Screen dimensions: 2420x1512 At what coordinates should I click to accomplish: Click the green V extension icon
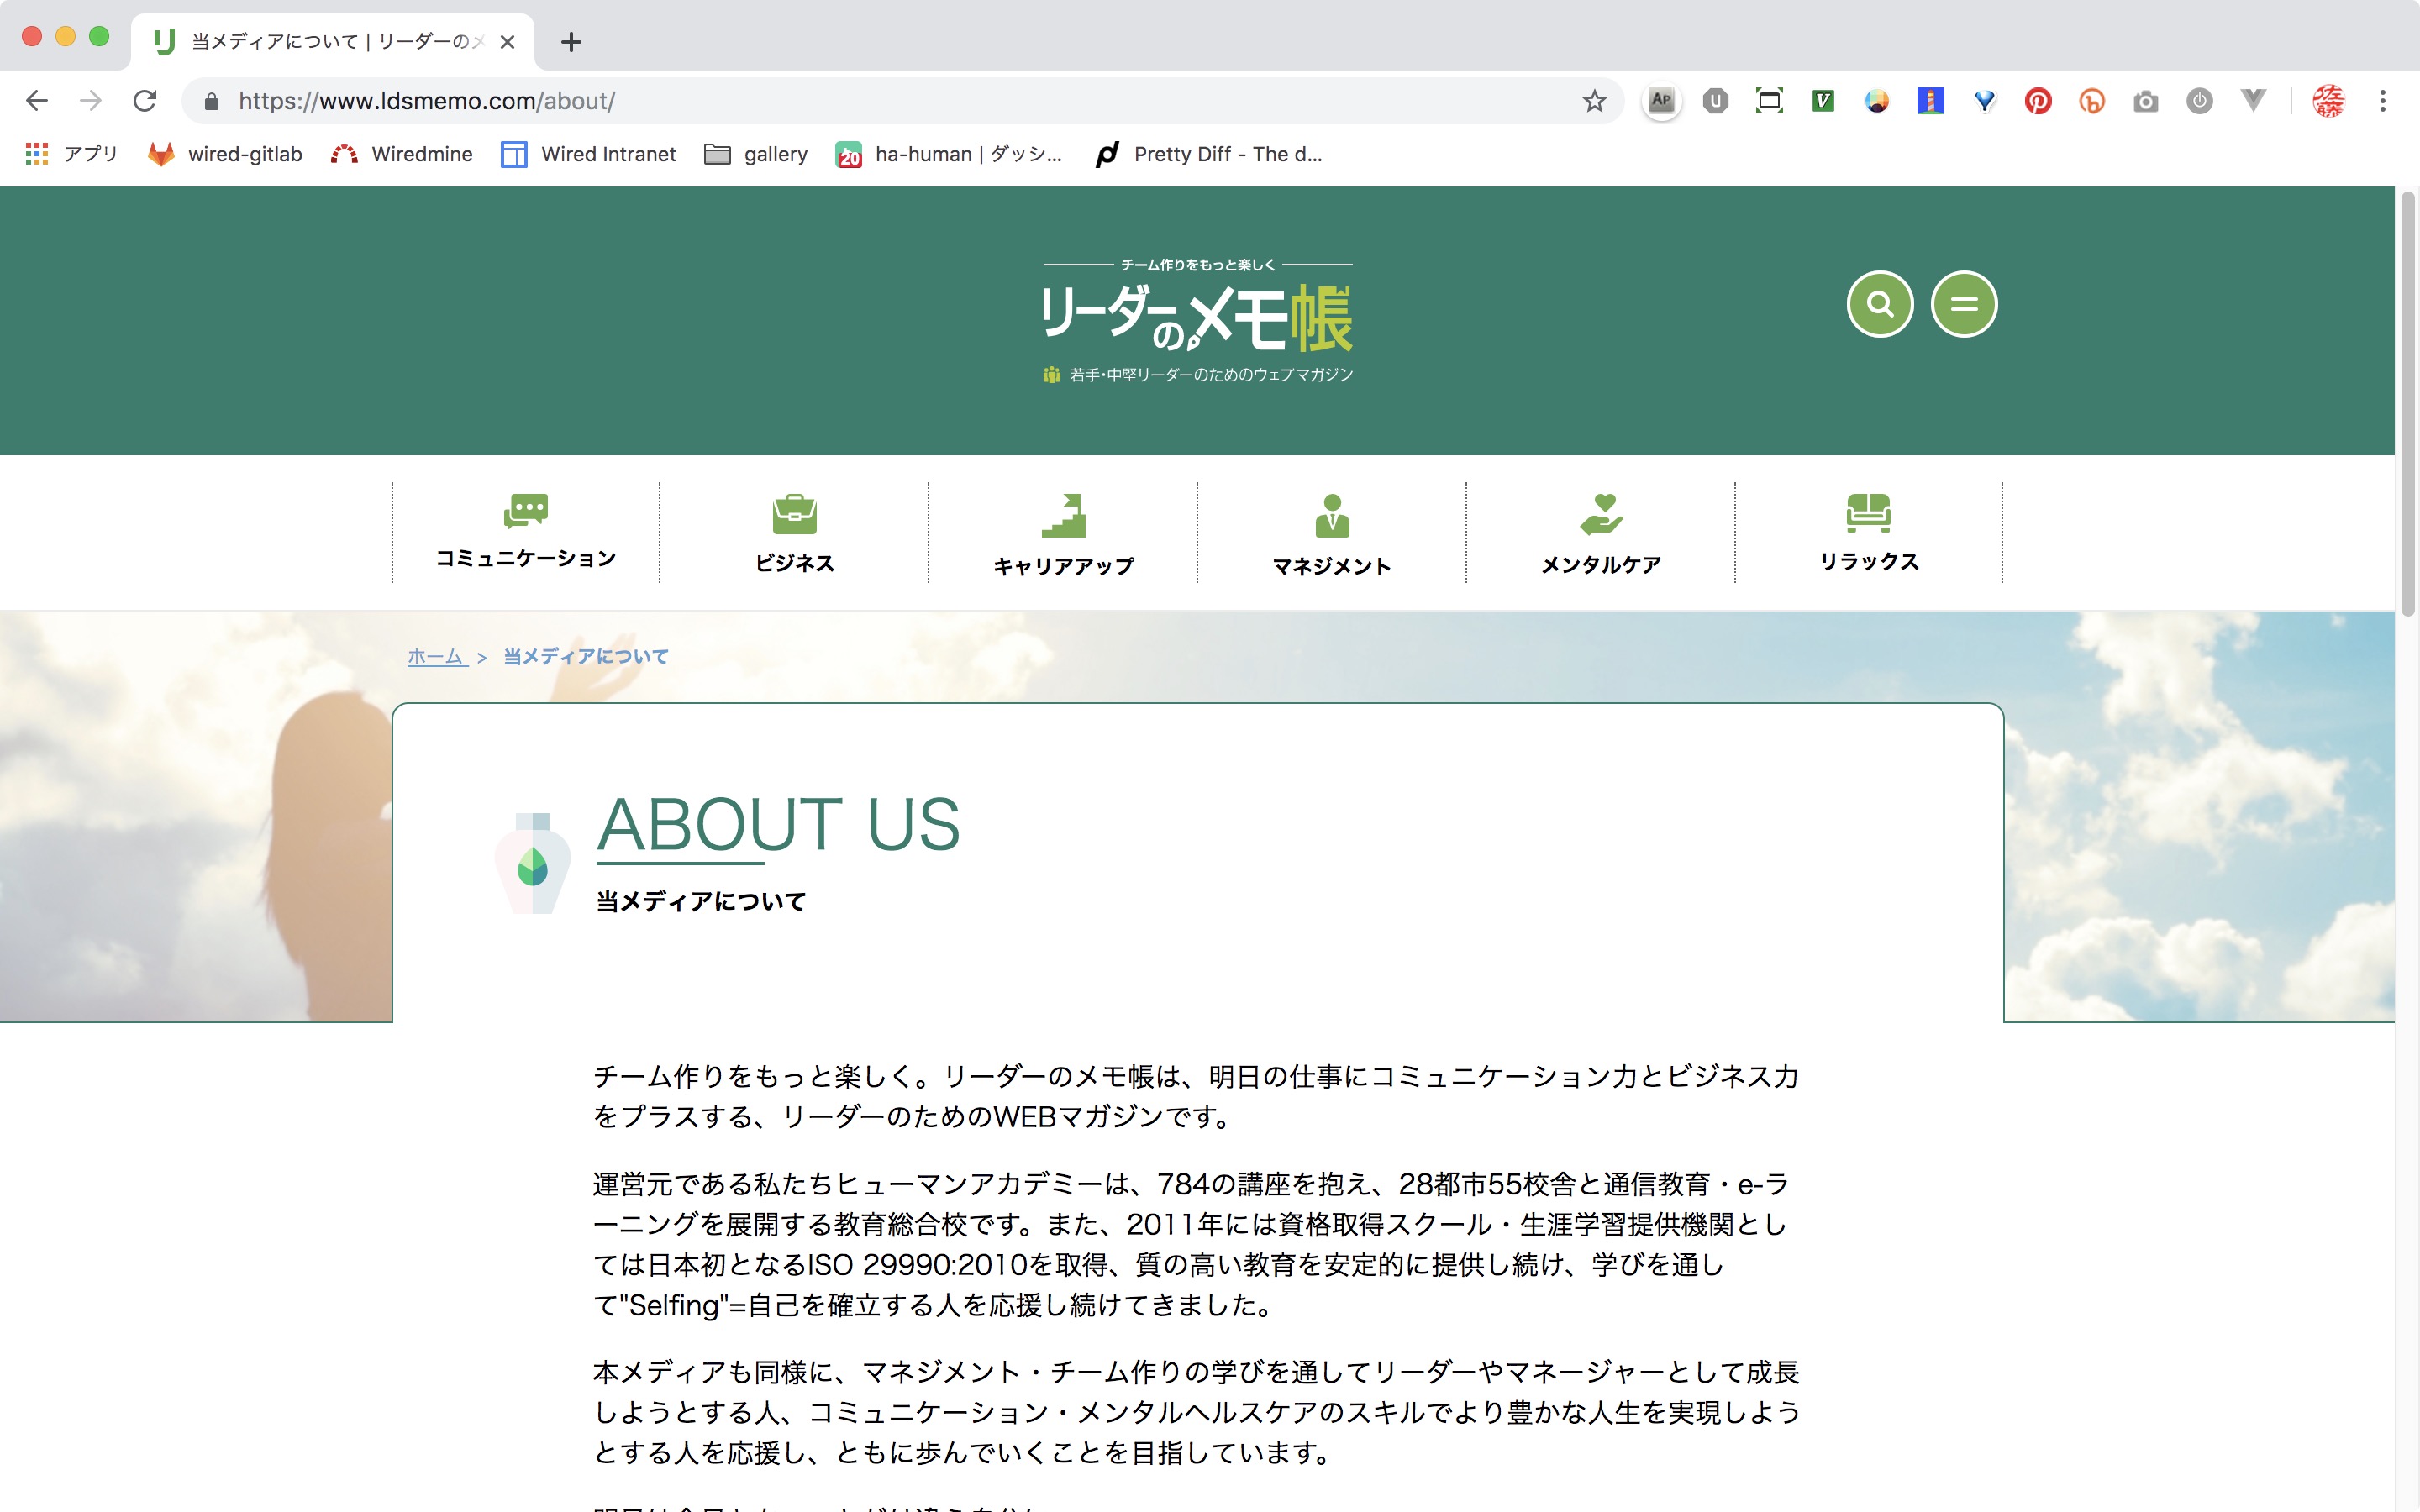click(1823, 101)
